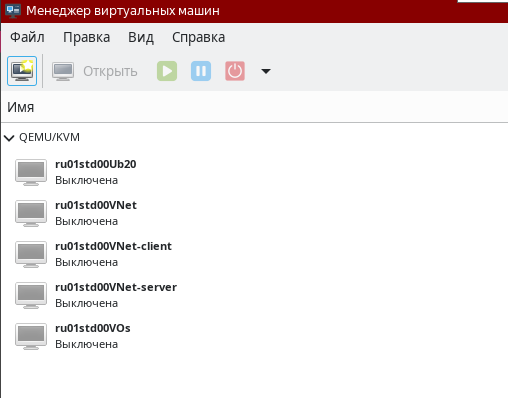Image resolution: width=508 pixels, height=398 pixels.
Task: Start VM with green play button
Action: point(167,71)
